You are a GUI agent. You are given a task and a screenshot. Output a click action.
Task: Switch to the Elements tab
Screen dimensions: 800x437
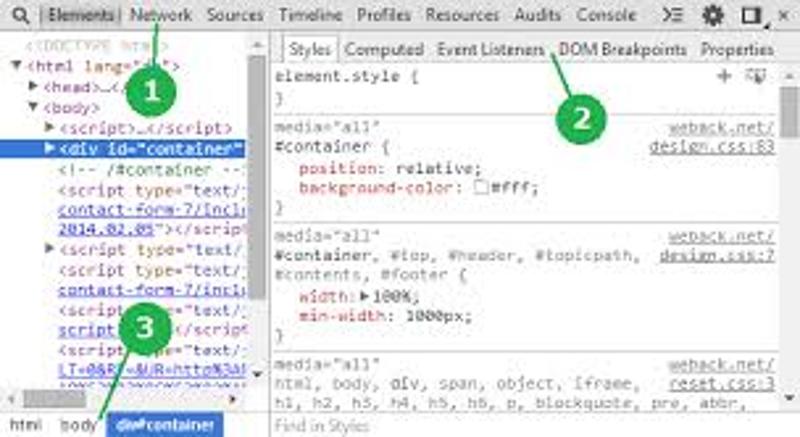pos(80,15)
